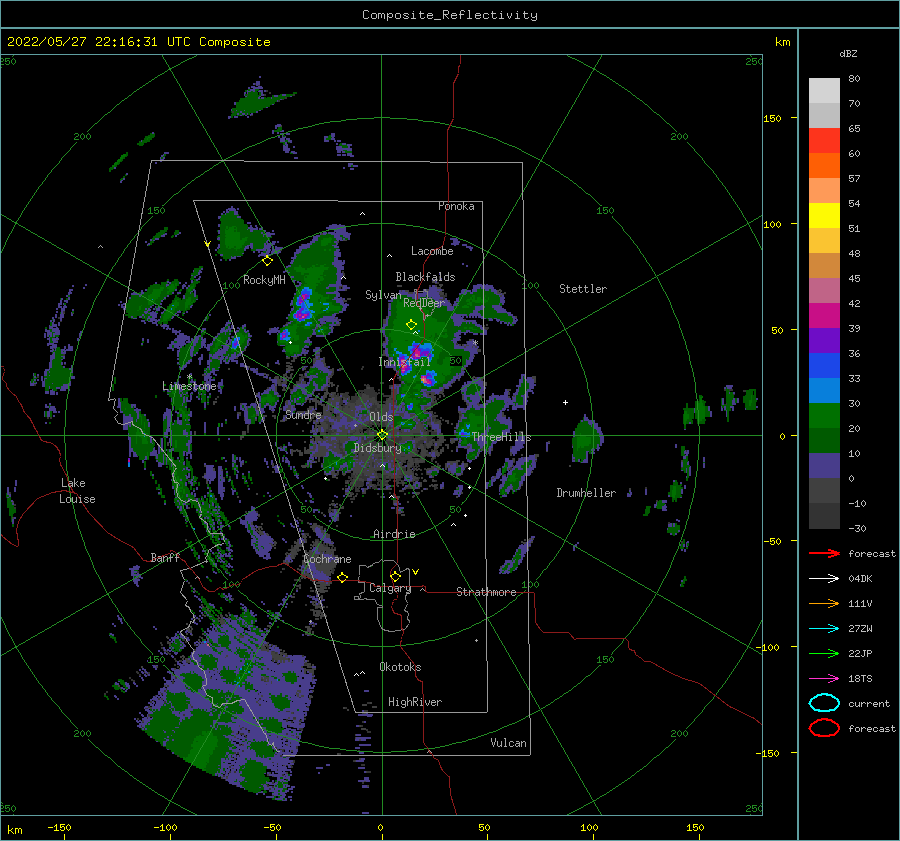Select the cyan current ellipse icon

click(x=824, y=703)
